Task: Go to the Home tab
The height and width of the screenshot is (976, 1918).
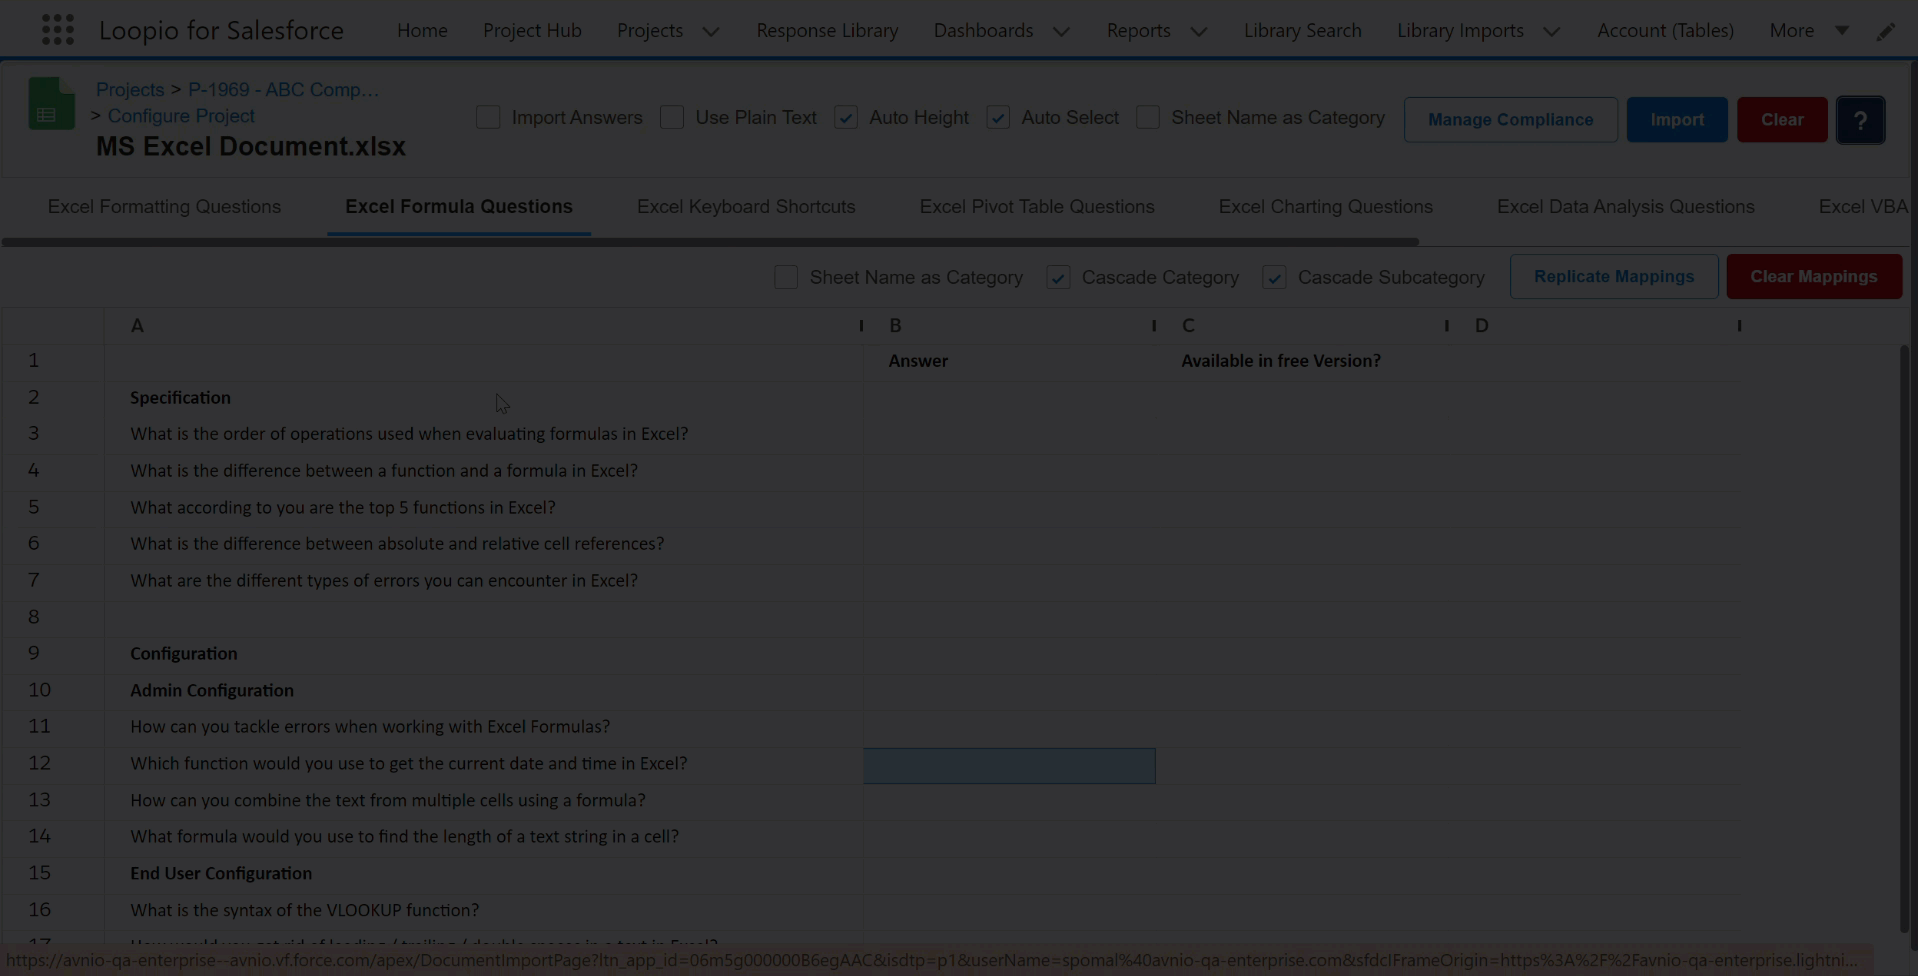Action: point(422,31)
